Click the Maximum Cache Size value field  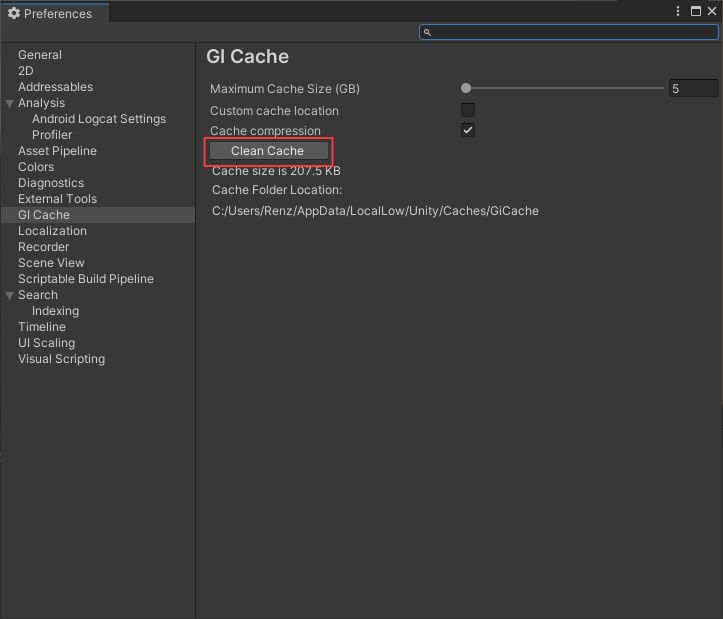point(693,88)
